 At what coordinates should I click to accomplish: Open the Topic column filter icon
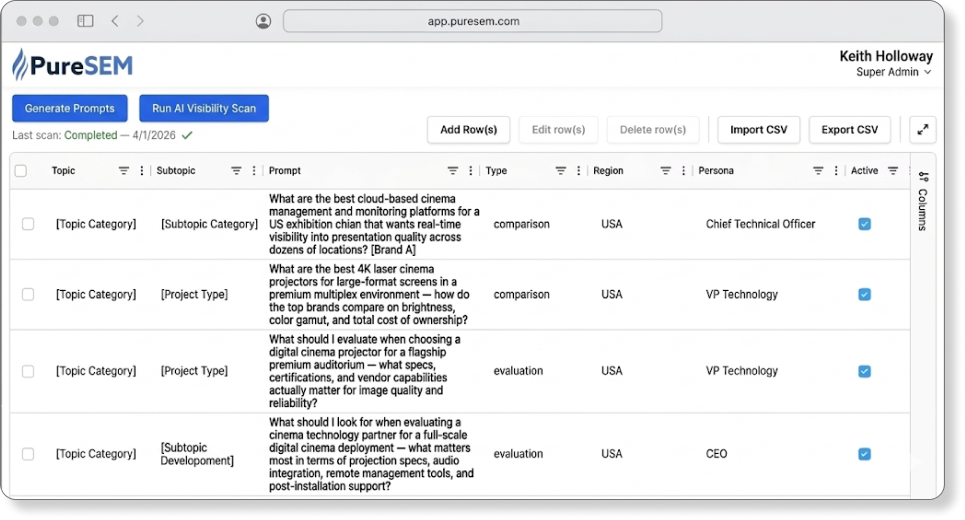124,171
